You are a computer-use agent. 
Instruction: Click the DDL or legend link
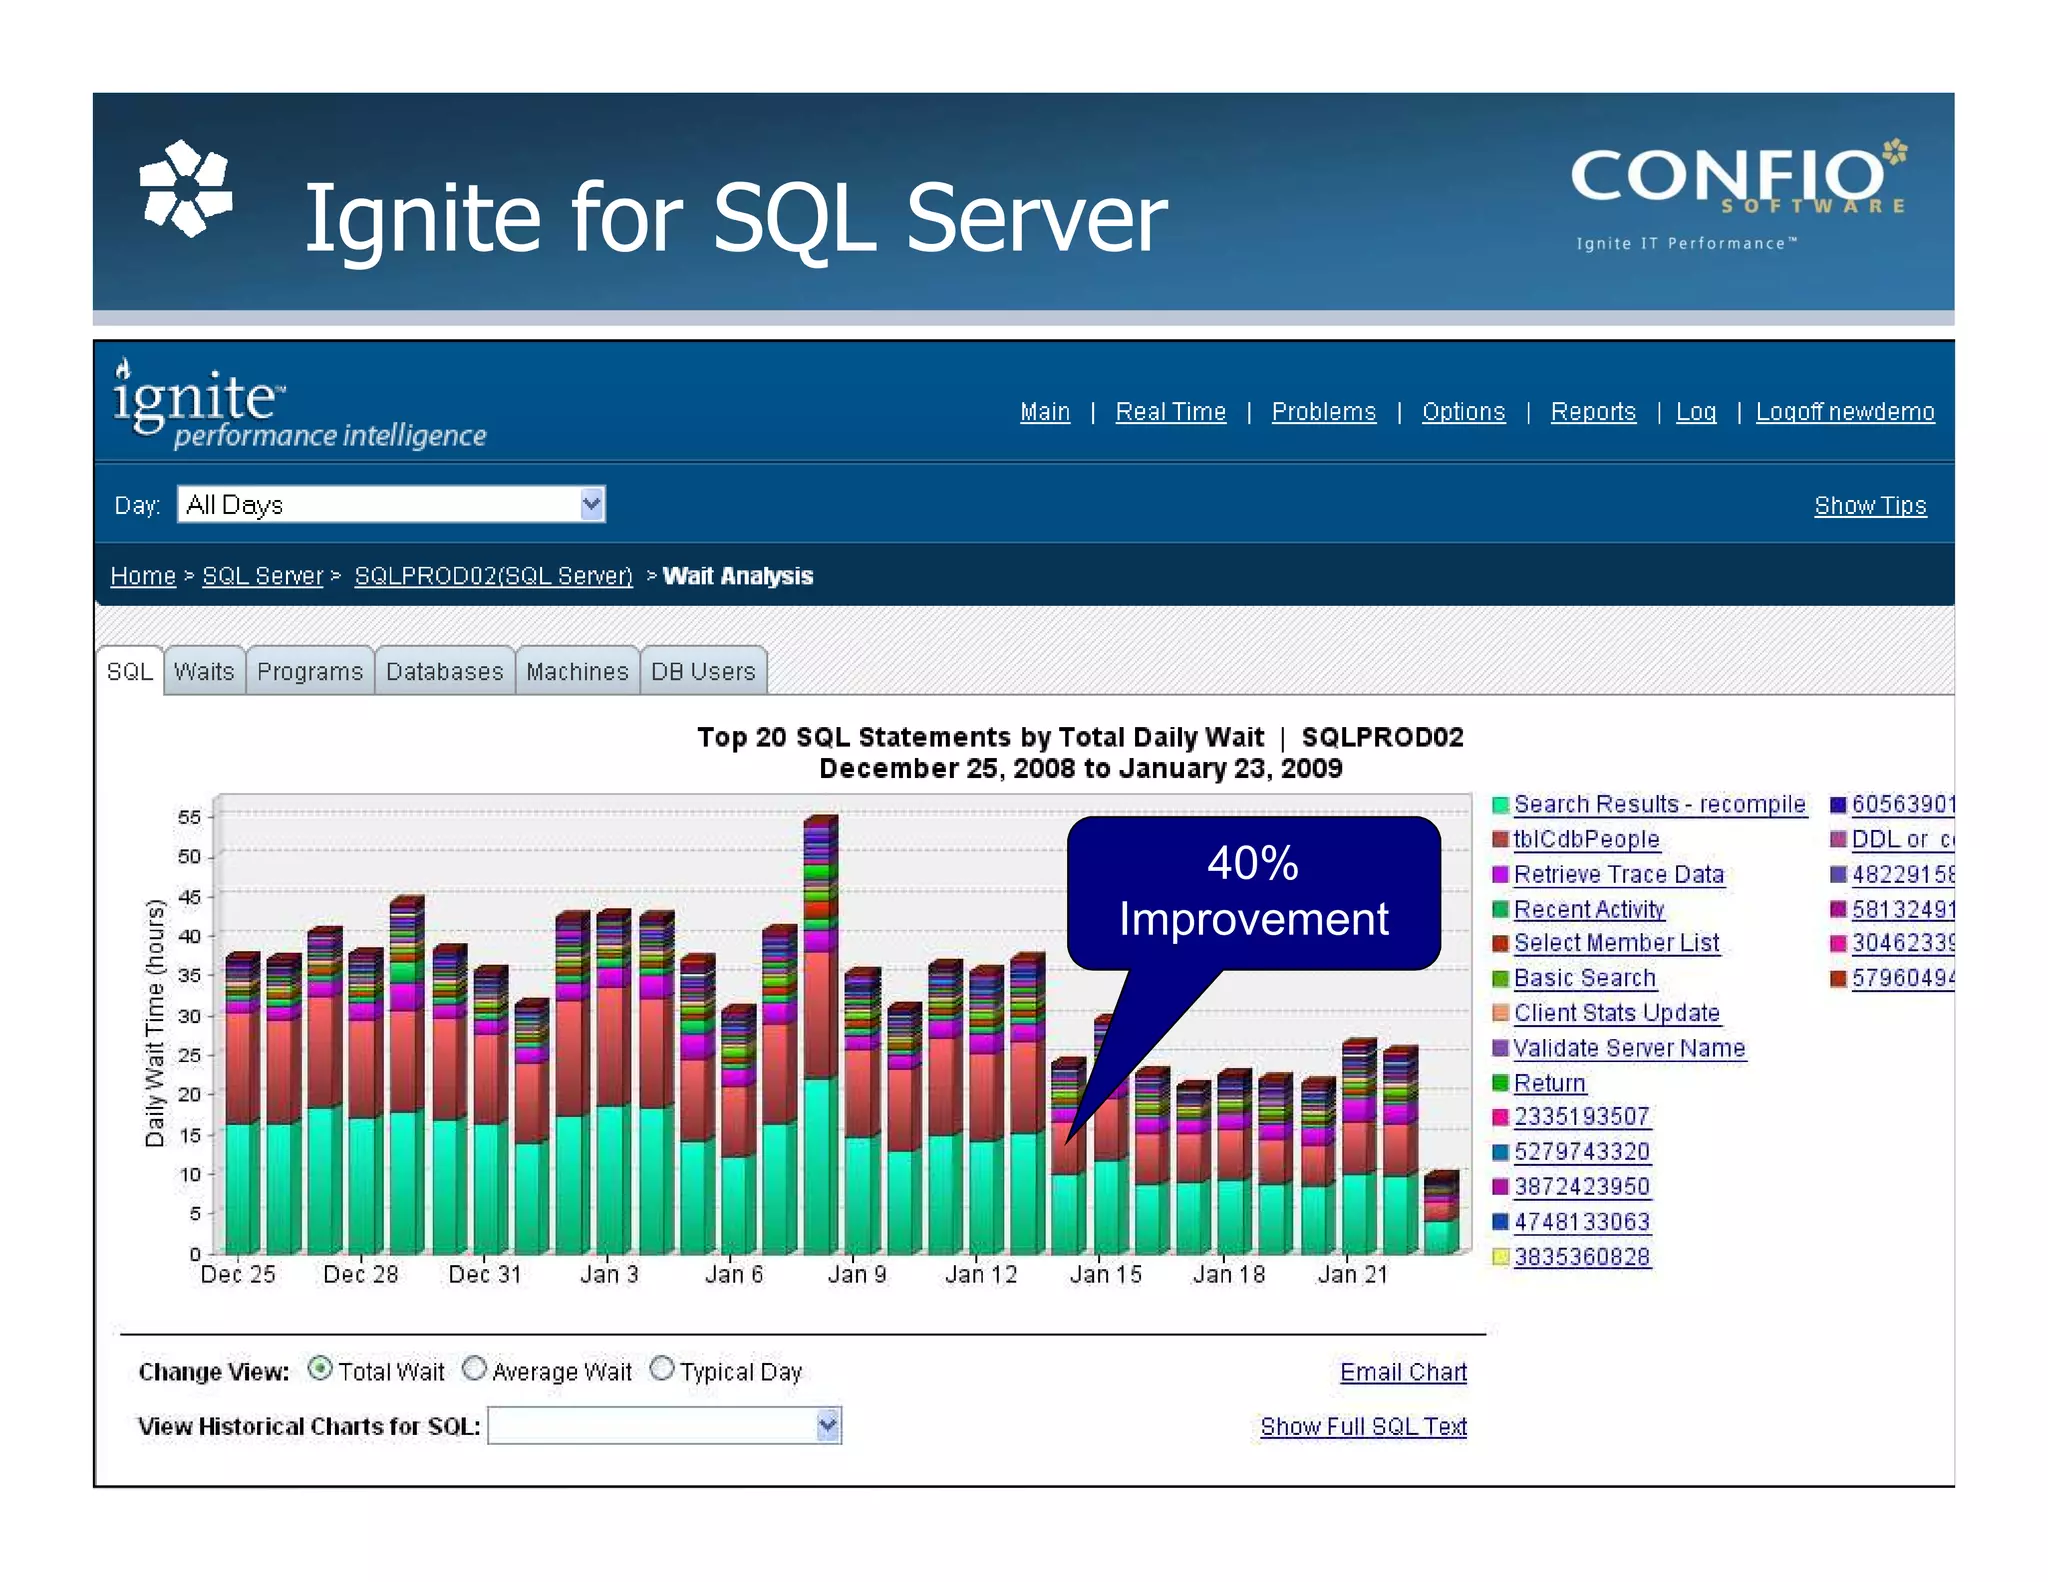click(1902, 839)
